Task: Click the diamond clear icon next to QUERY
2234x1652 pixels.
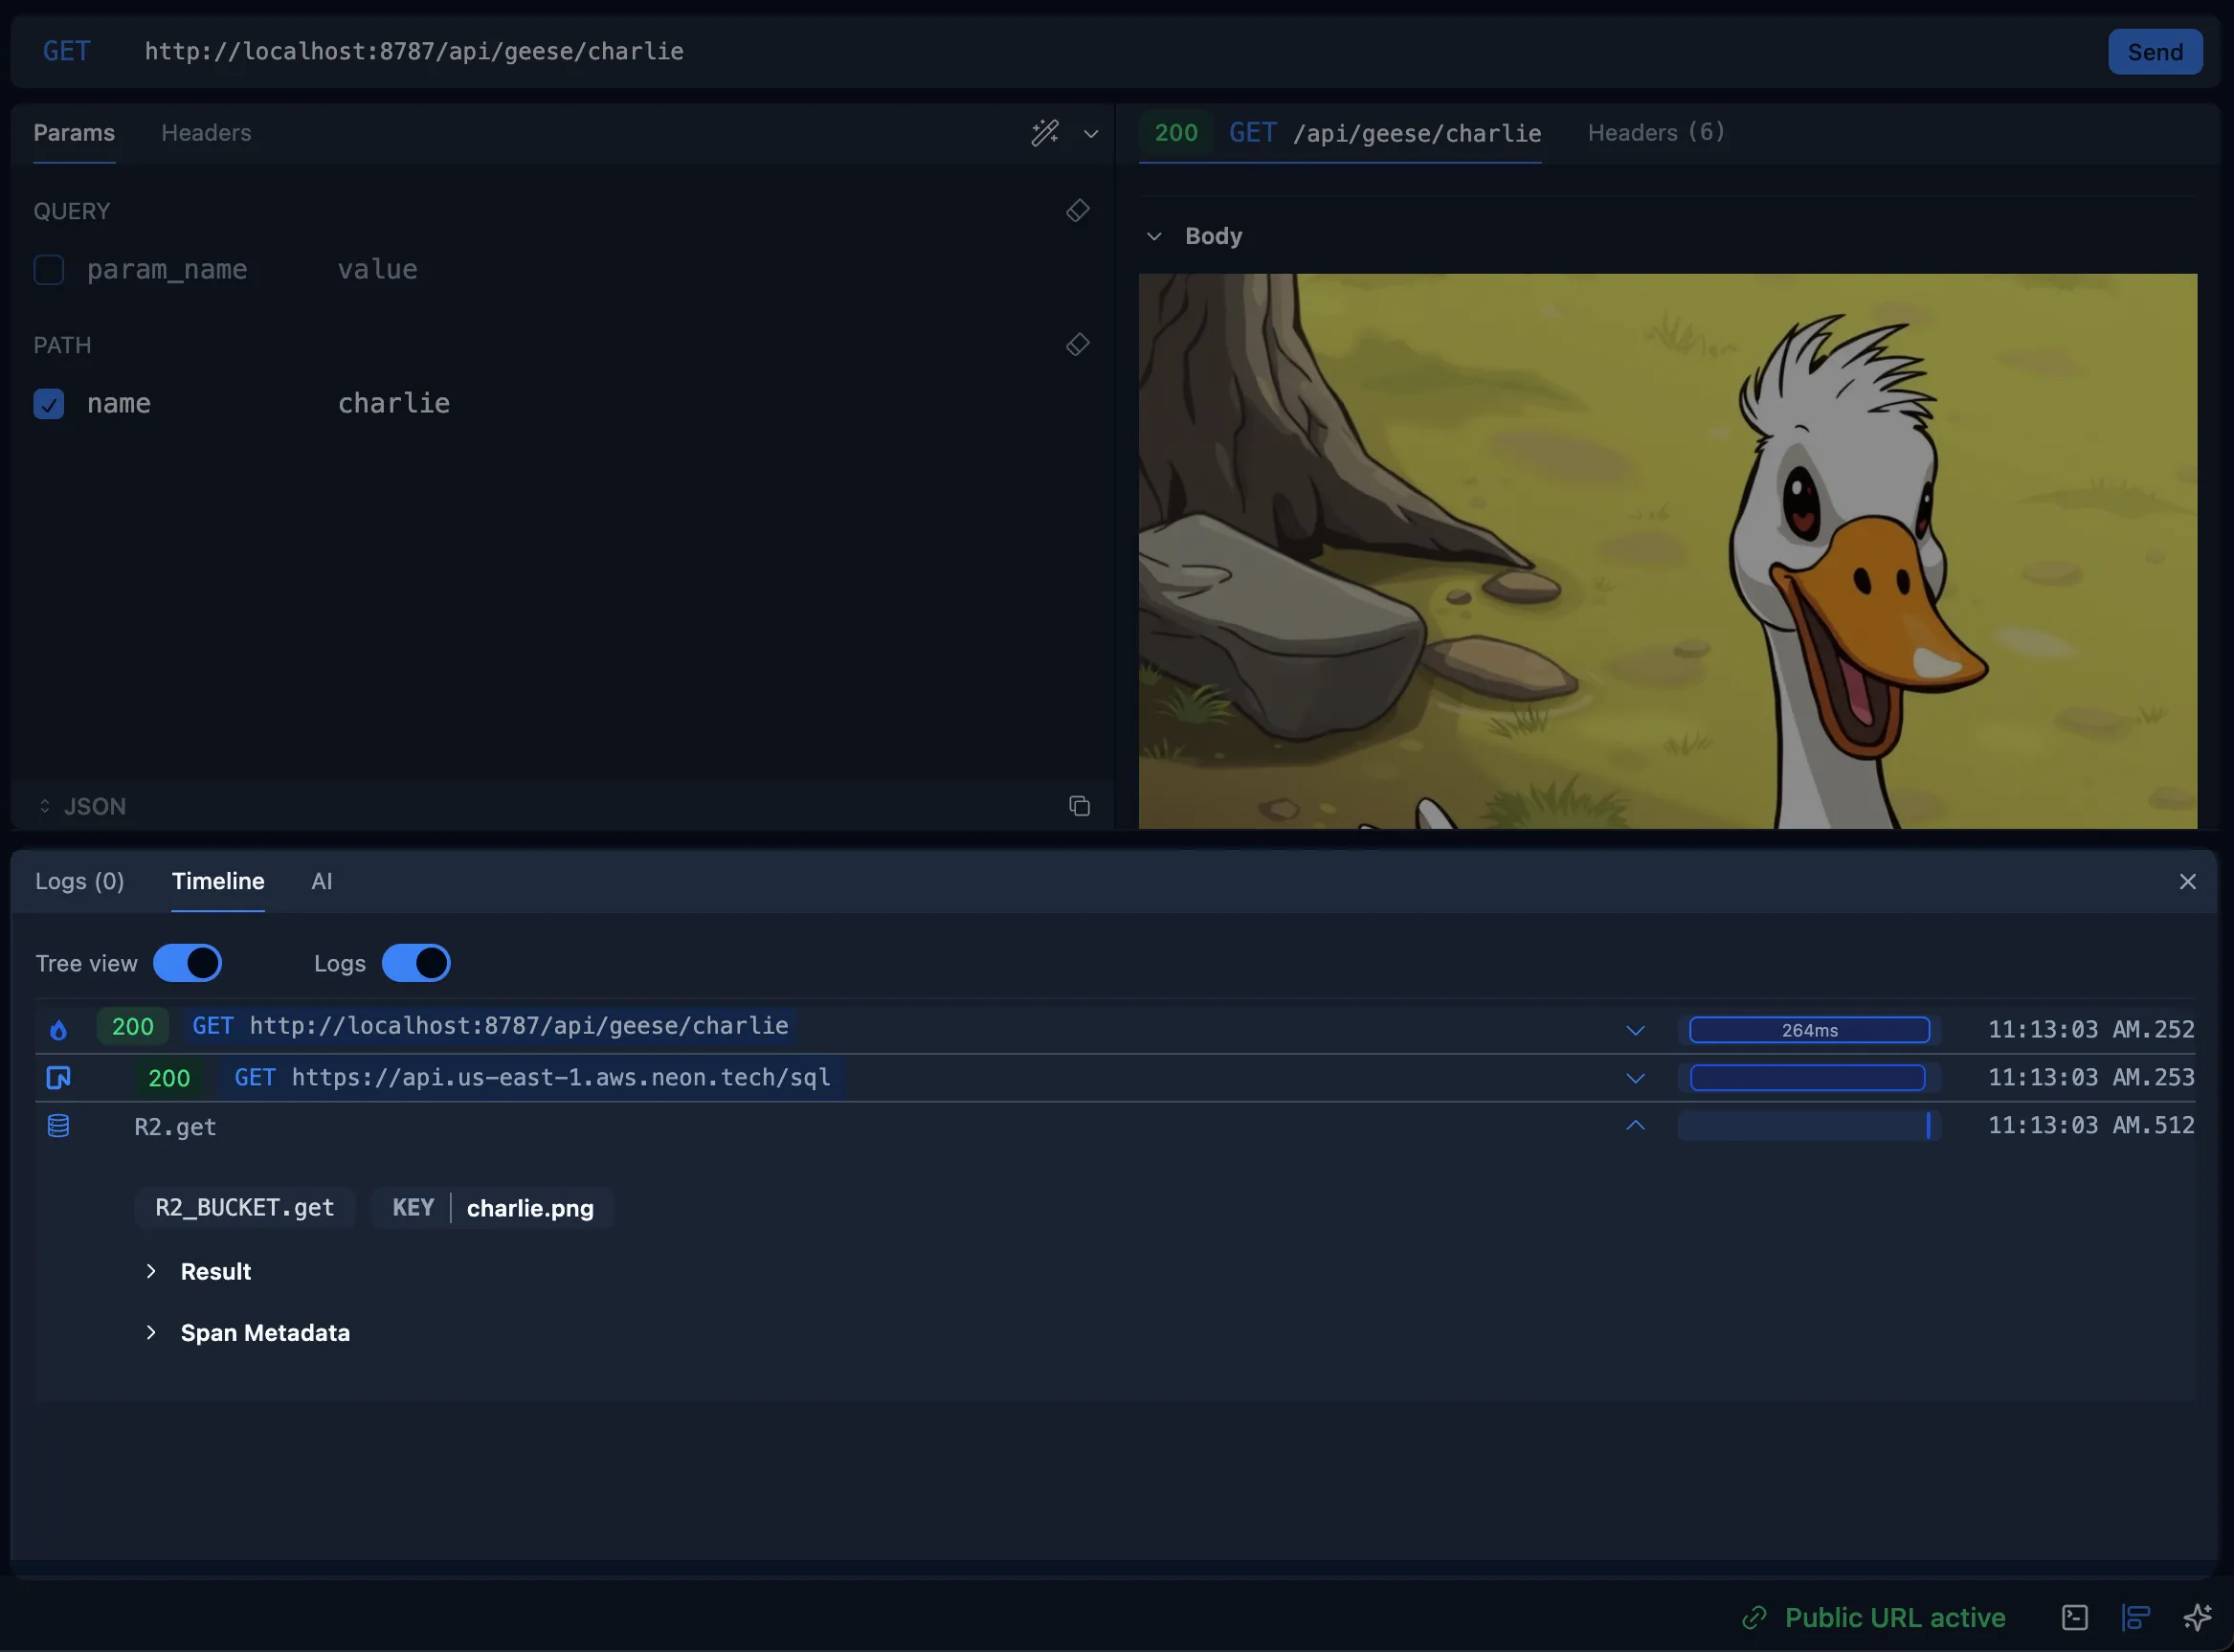Action: [x=1077, y=210]
